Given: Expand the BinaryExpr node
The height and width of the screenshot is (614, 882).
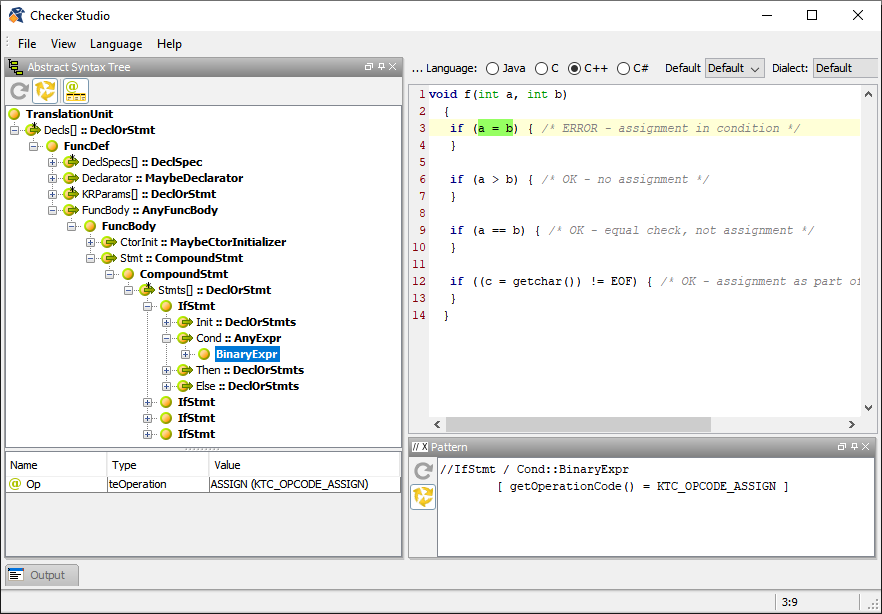Looking at the screenshot, I should 185,354.
